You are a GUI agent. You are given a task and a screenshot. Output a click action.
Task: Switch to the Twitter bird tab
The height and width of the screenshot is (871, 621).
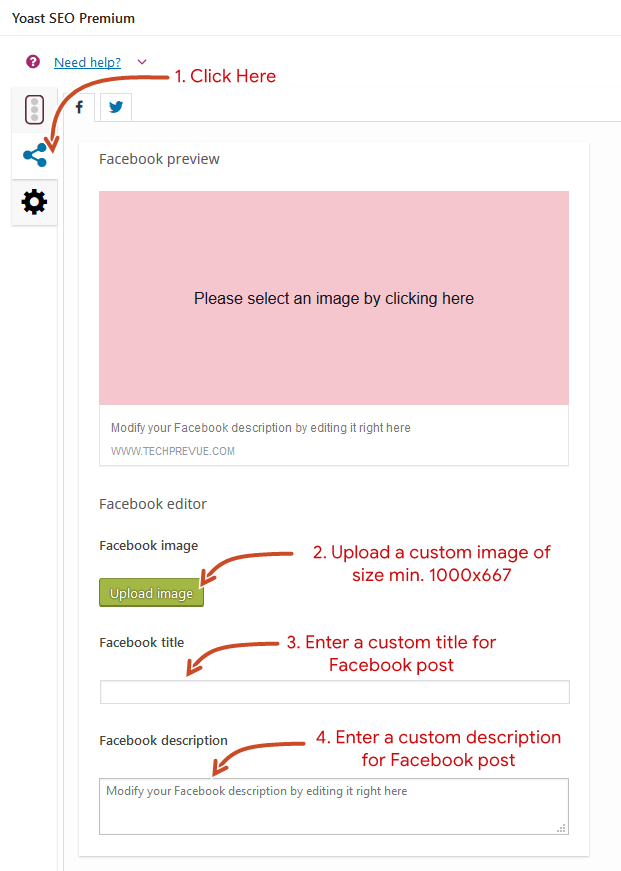(x=116, y=107)
